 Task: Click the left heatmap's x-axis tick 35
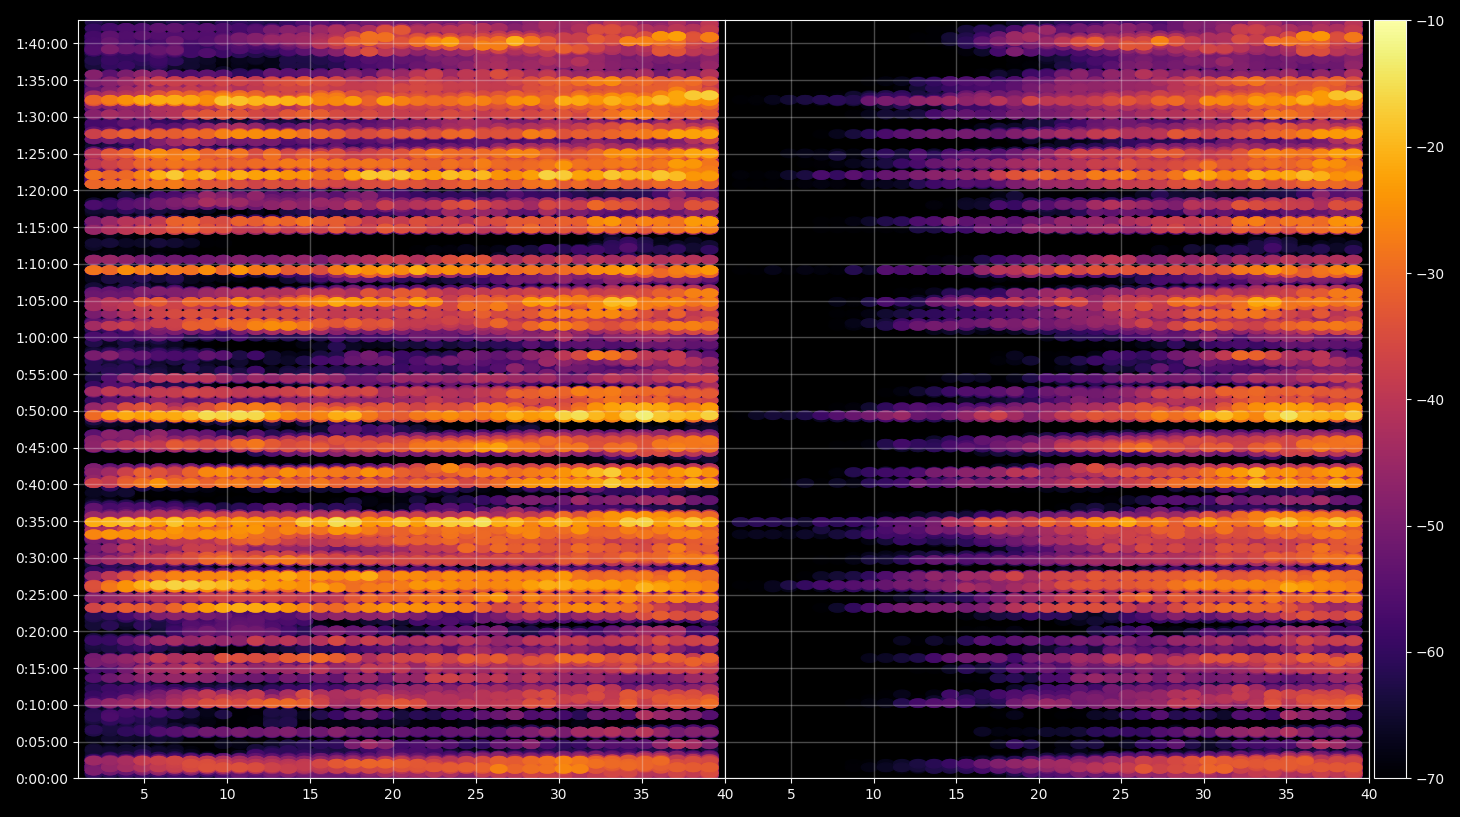coord(642,795)
